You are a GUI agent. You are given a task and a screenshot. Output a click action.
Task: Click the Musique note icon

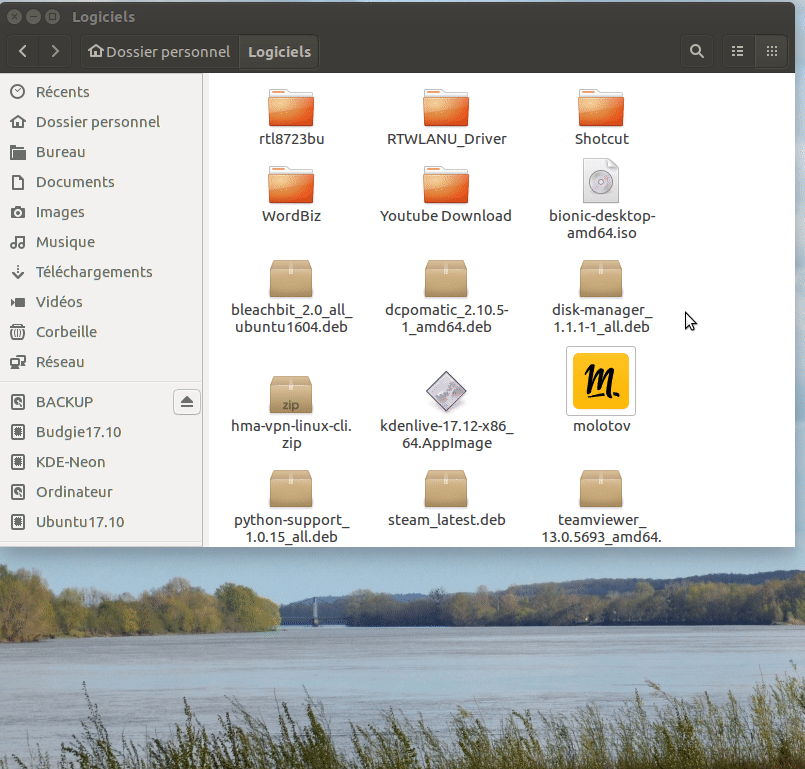[17, 242]
